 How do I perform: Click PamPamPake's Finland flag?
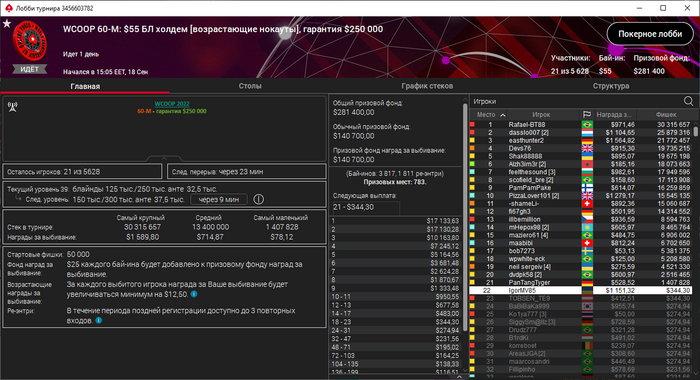click(587, 188)
